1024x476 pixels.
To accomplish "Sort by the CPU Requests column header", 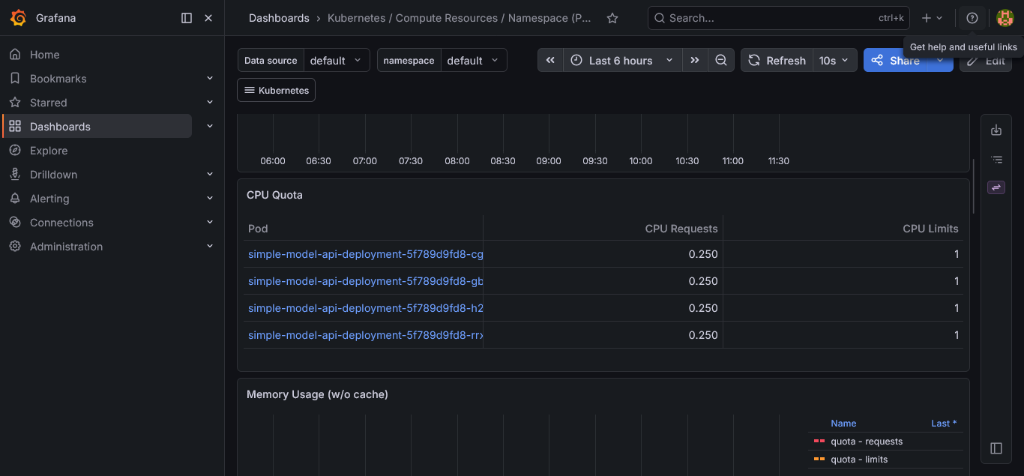I will pyautogui.click(x=681, y=229).
